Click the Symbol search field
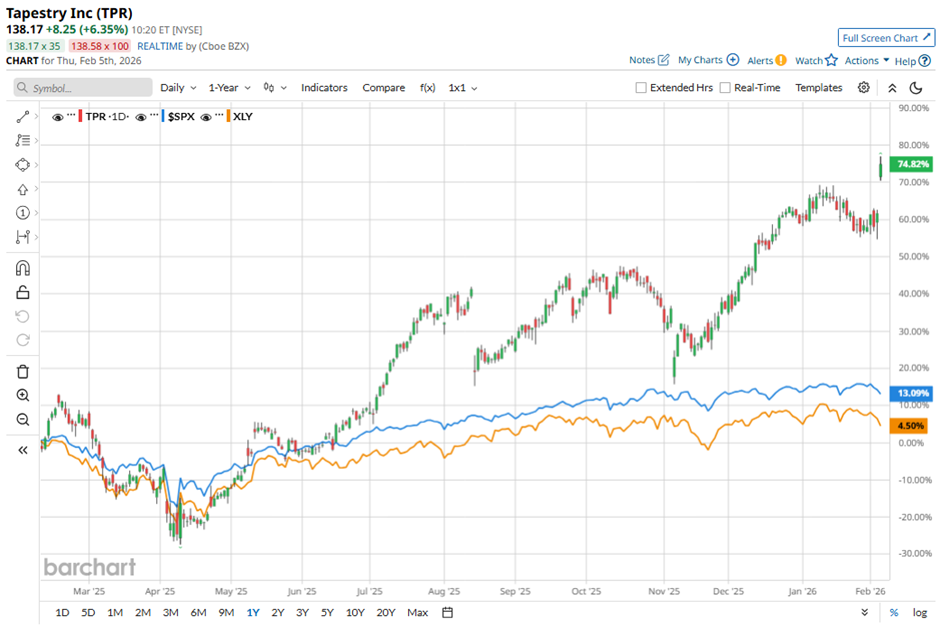This screenshot has width=940, height=627. [84, 88]
